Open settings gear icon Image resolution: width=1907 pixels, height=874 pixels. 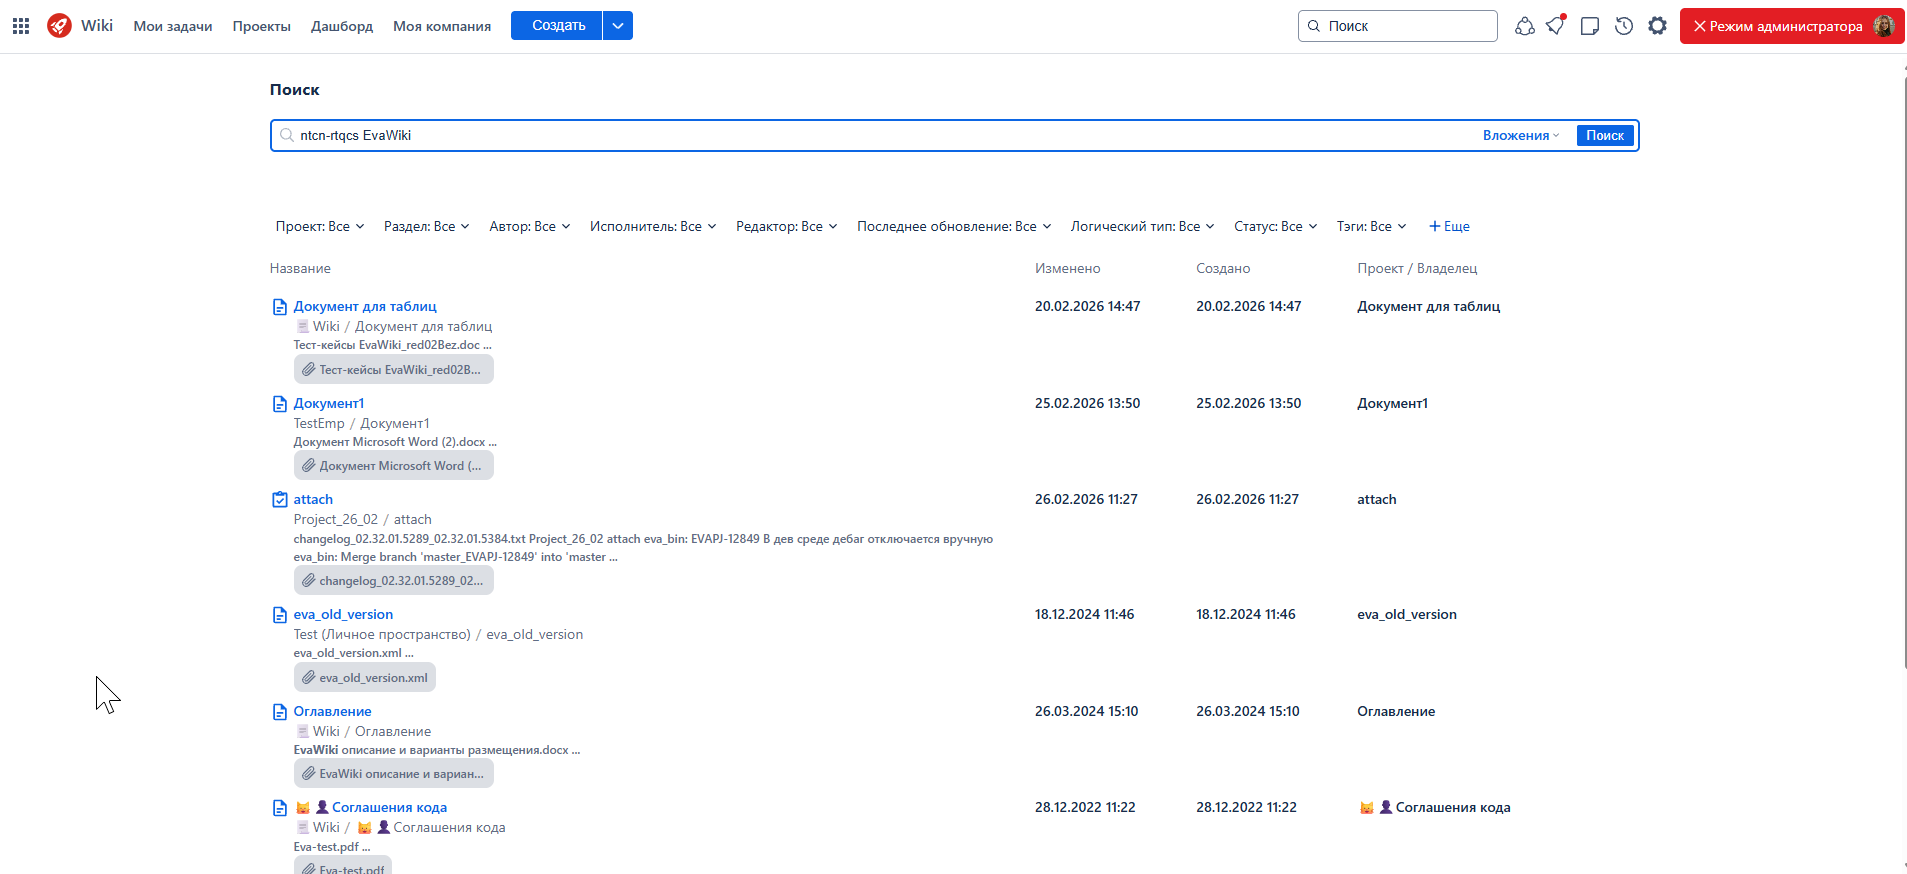[1658, 26]
